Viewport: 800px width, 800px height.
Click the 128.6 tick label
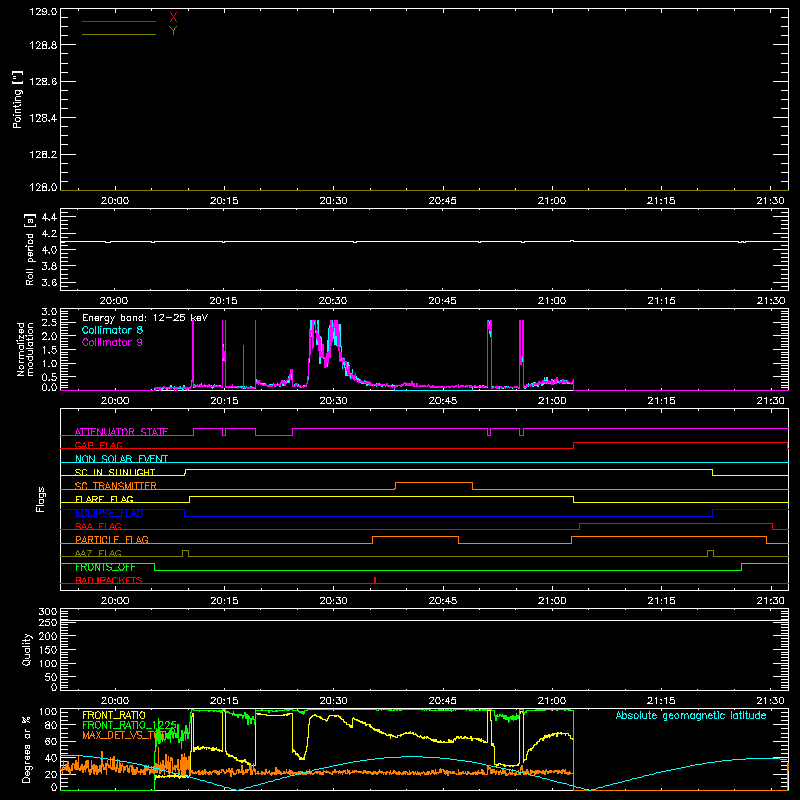(x=43, y=82)
